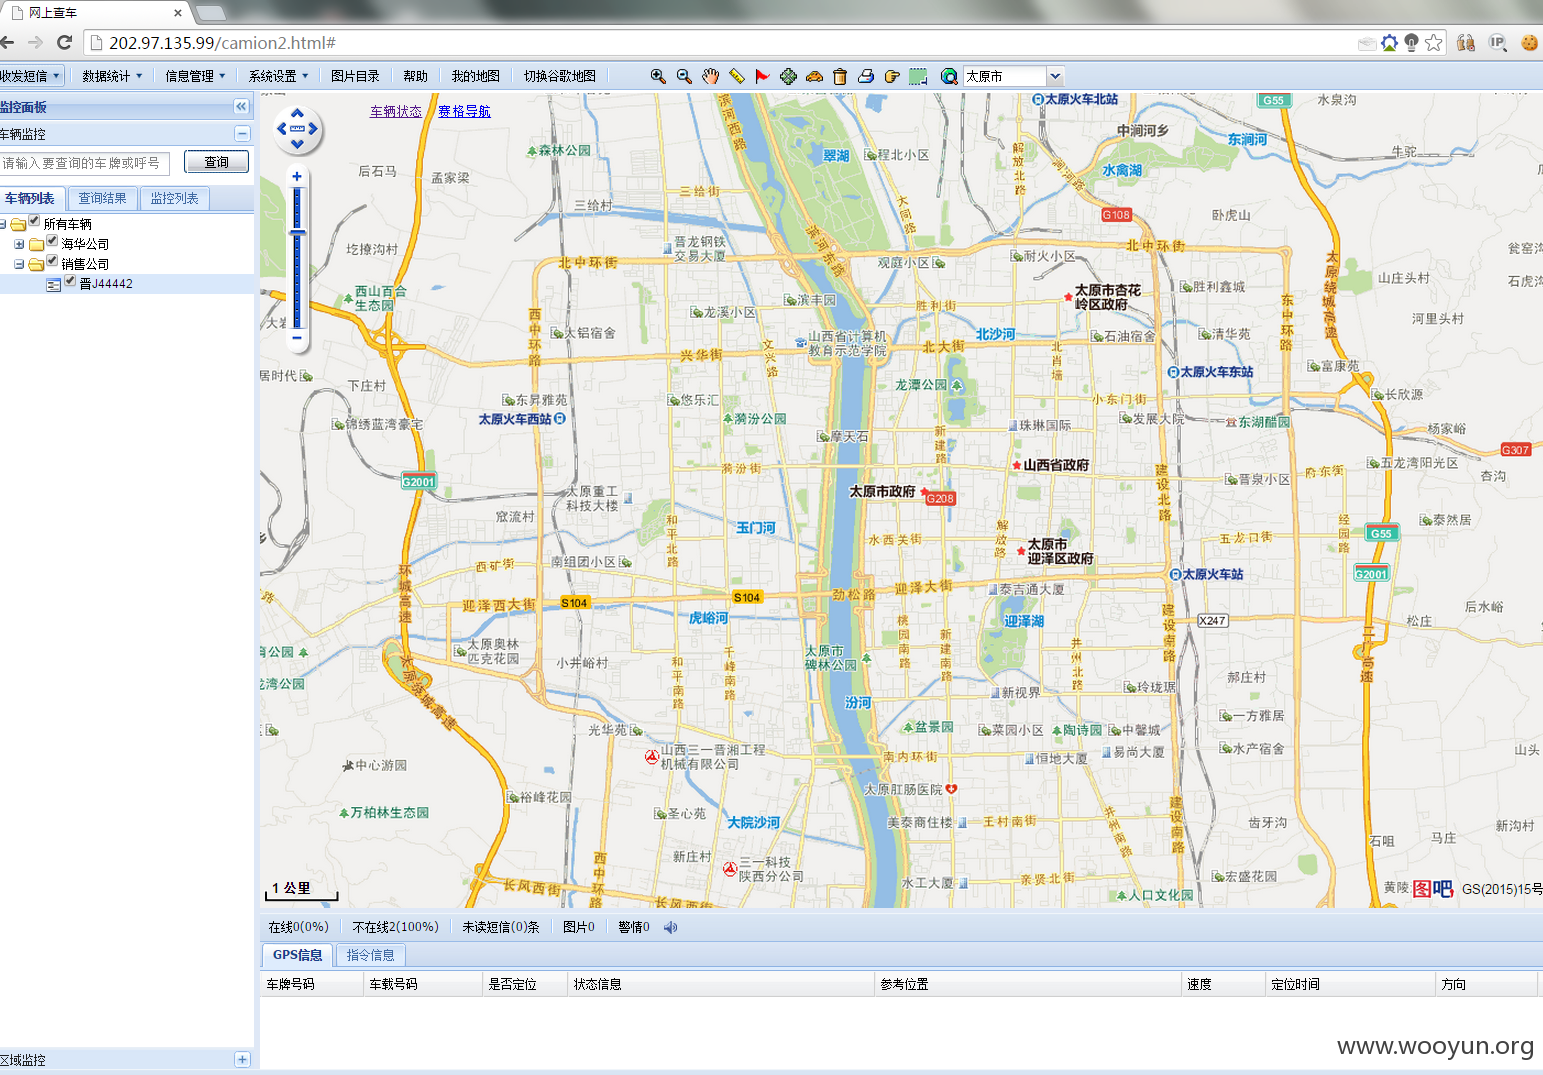The height and width of the screenshot is (1075, 1543).
Task: Select the zoom-out magnifier tool
Action: coord(684,76)
